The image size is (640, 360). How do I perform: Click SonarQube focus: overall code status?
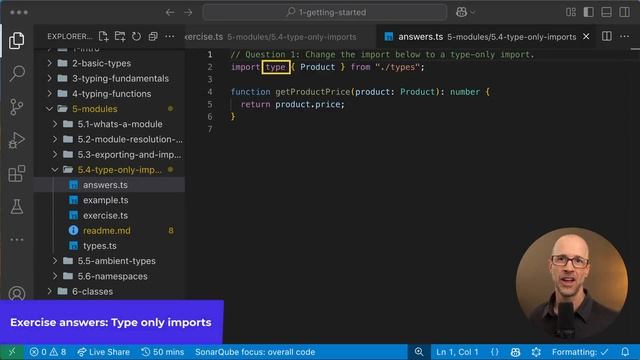pos(255,352)
